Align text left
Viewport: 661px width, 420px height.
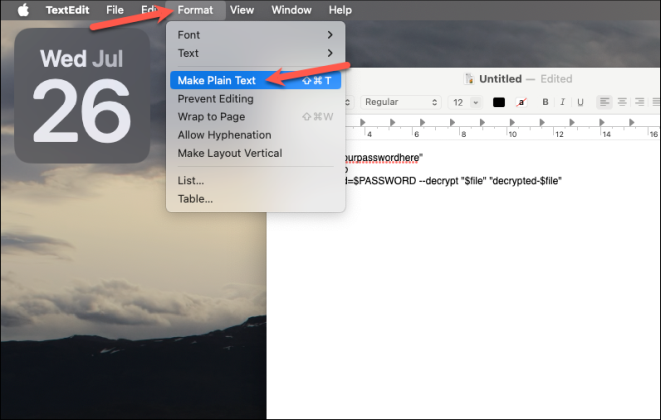click(x=605, y=102)
